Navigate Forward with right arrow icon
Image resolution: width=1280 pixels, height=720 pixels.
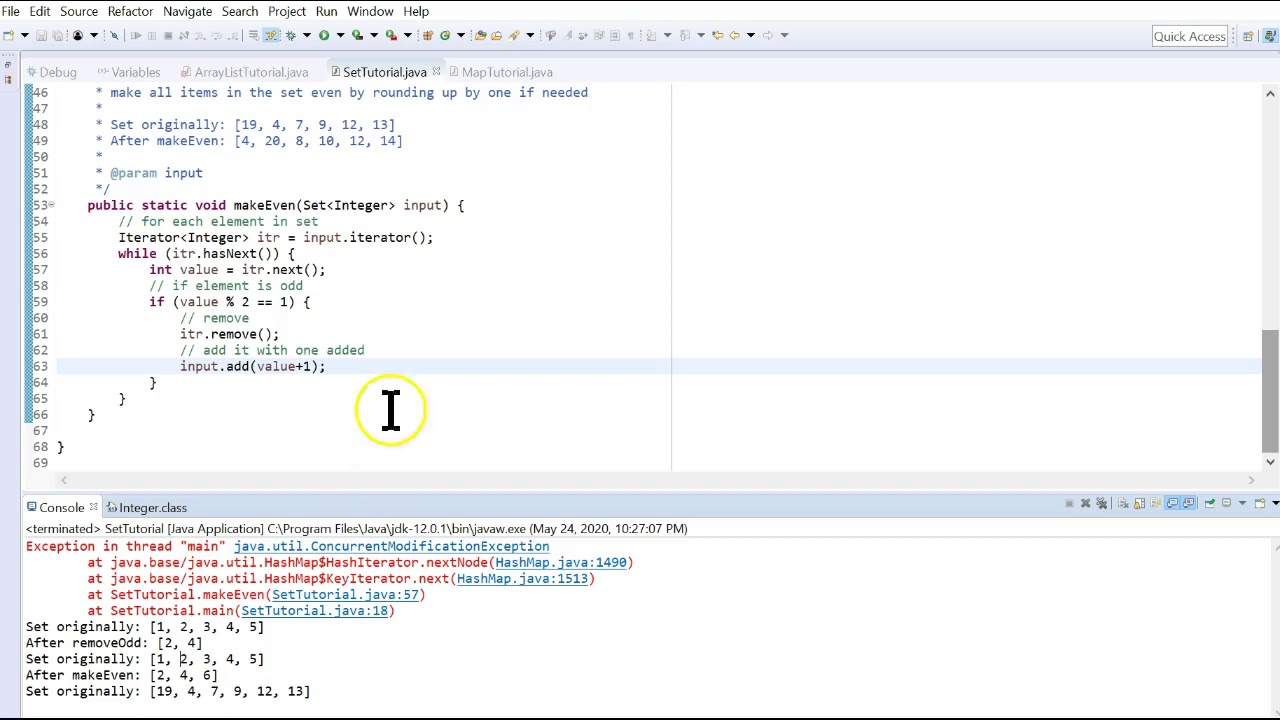pos(767,35)
